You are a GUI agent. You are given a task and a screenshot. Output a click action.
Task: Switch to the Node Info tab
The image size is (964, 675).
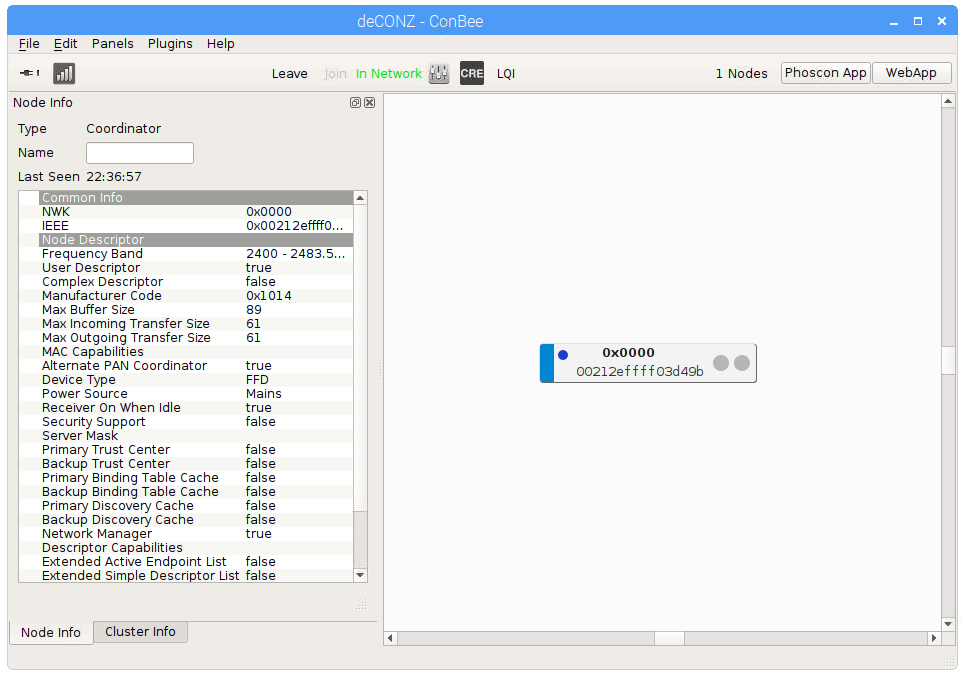pyautogui.click(x=51, y=633)
